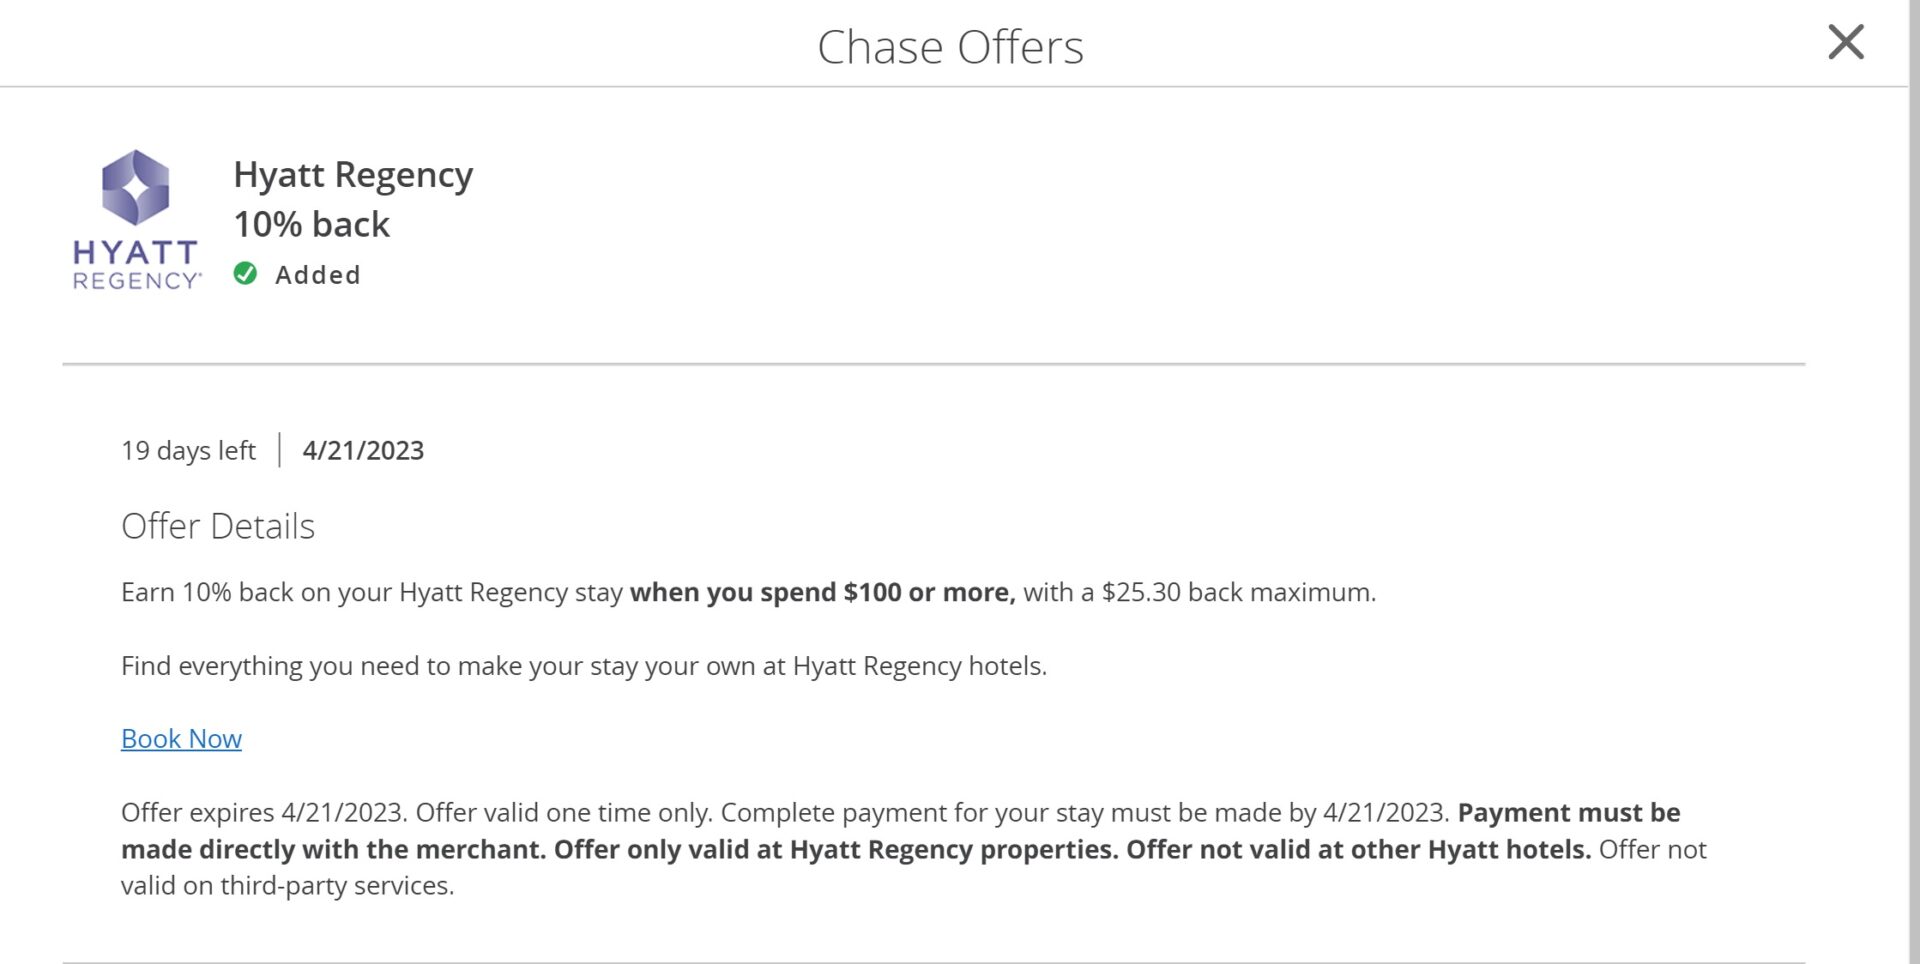The height and width of the screenshot is (964, 1920).
Task: Open the Book Now link
Action: [x=181, y=738]
